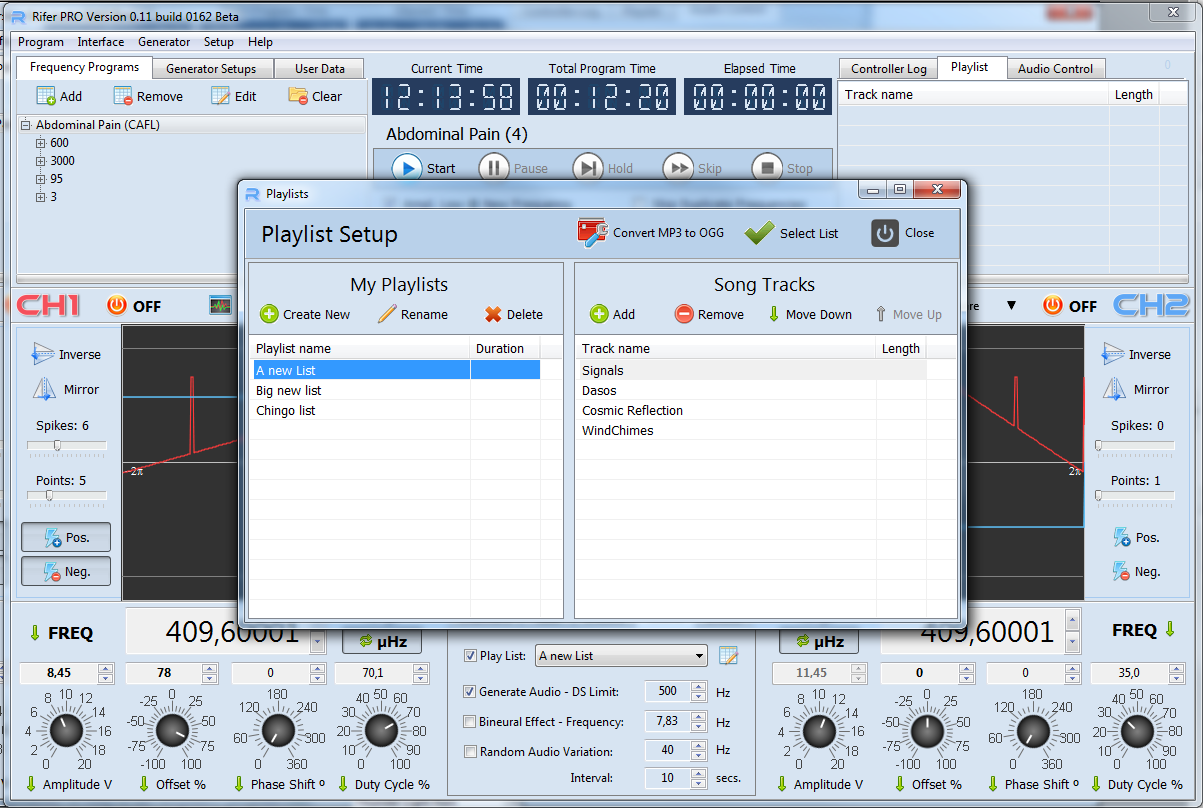Rename the selected playlist
The height and width of the screenshot is (808, 1203).
pyautogui.click(x=412, y=314)
